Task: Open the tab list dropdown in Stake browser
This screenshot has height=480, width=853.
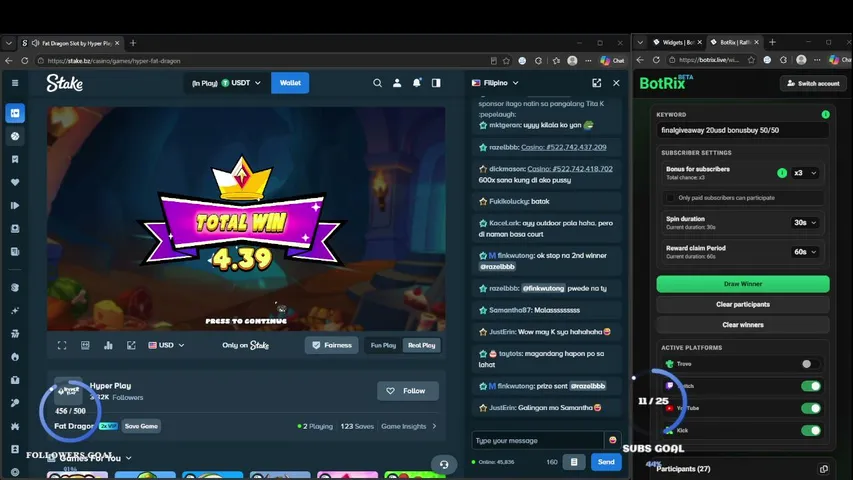Action: point(9,43)
